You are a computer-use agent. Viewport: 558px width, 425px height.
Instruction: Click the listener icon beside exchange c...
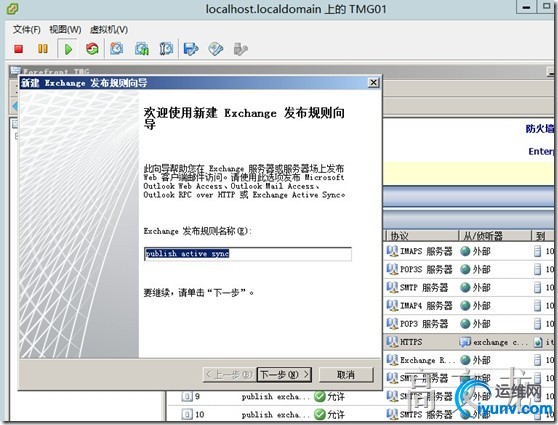465,342
